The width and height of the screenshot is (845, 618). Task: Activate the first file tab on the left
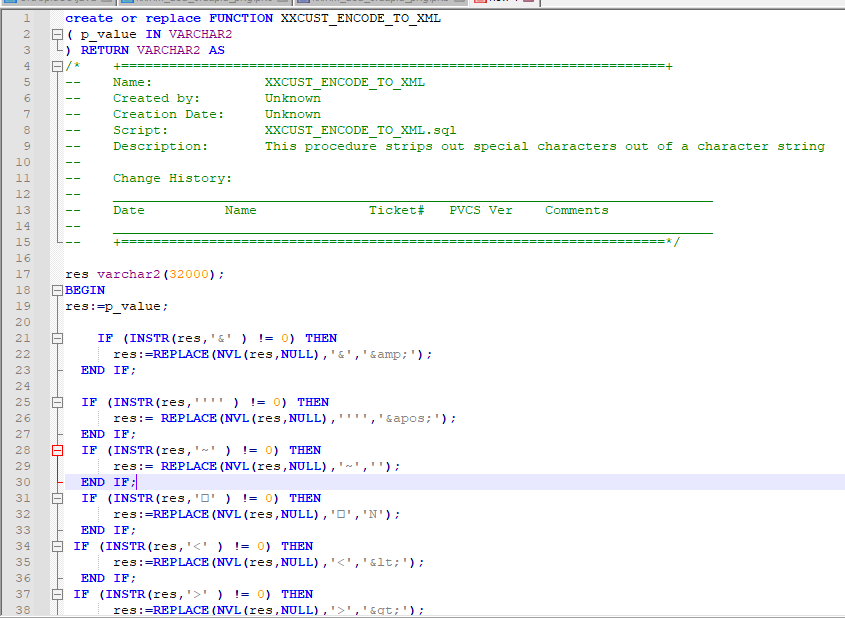[55, 4]
